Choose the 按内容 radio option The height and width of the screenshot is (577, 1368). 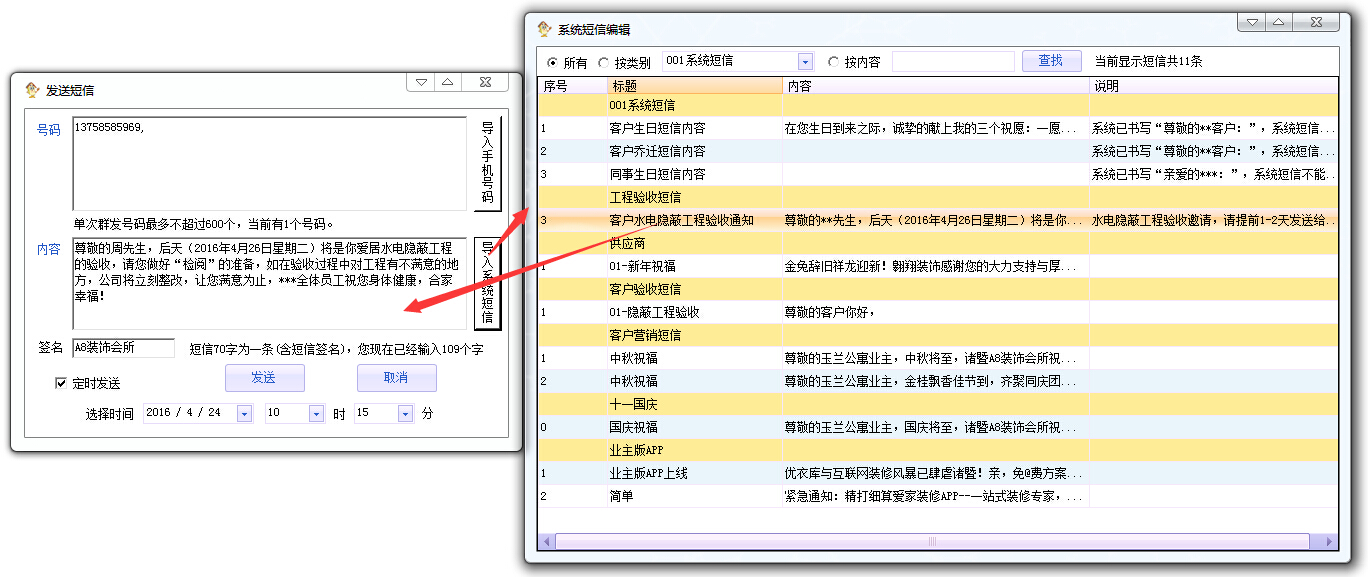tap(833, 62)
